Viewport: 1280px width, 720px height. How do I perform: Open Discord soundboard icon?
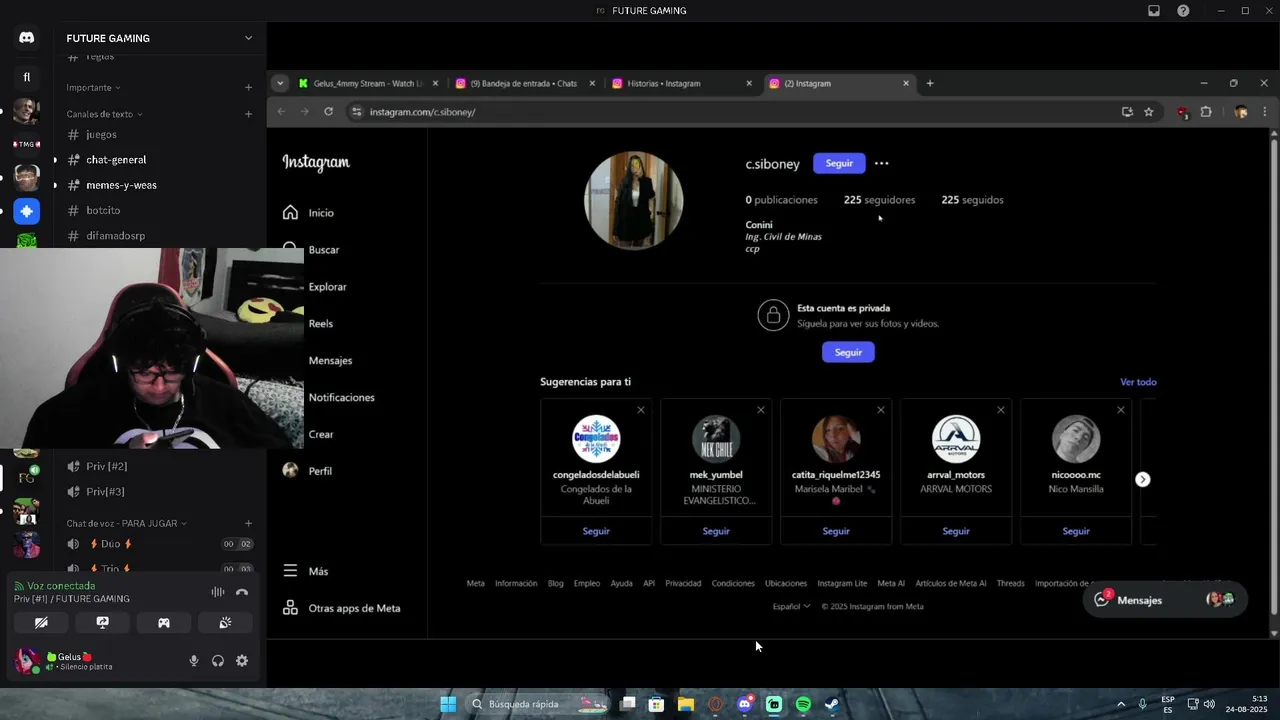[225, 622]
